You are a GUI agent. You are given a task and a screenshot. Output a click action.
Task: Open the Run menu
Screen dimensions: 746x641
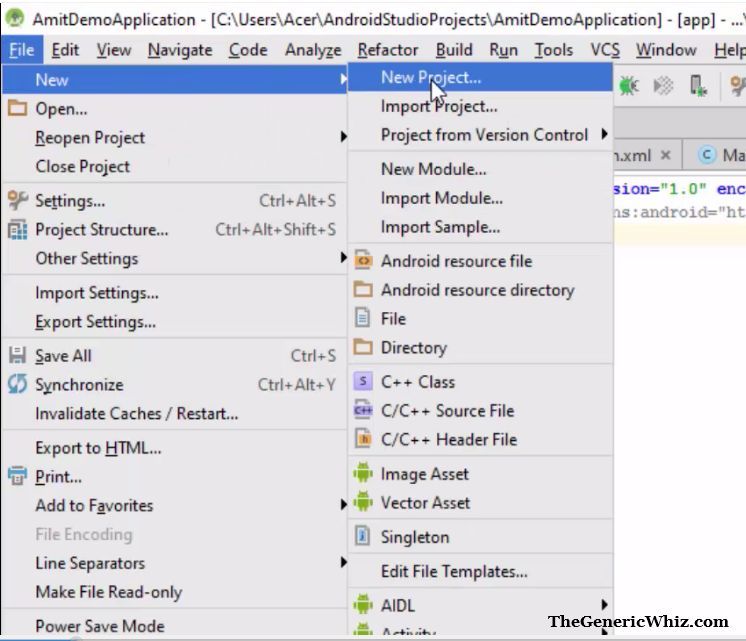503,50
